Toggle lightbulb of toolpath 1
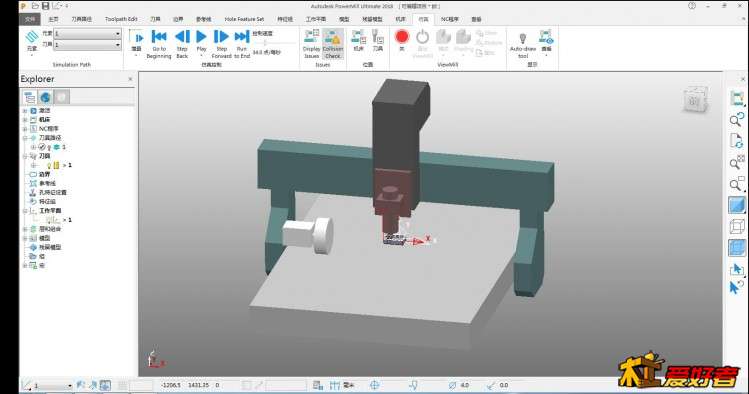Image resolution: width=749 pixels, height=394 pixels. pyautogui.click(x=49, y=148)
